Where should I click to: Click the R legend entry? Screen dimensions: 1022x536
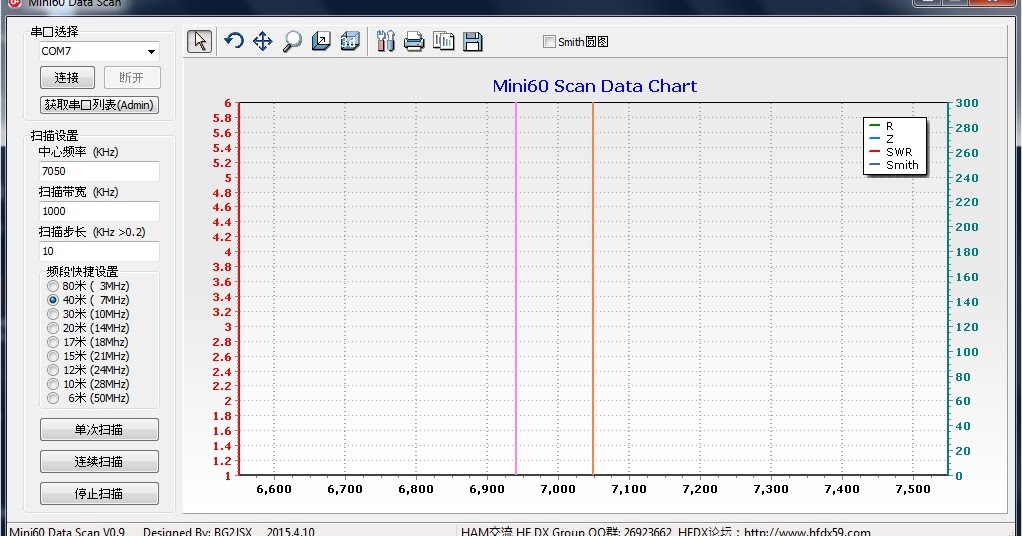881,126
